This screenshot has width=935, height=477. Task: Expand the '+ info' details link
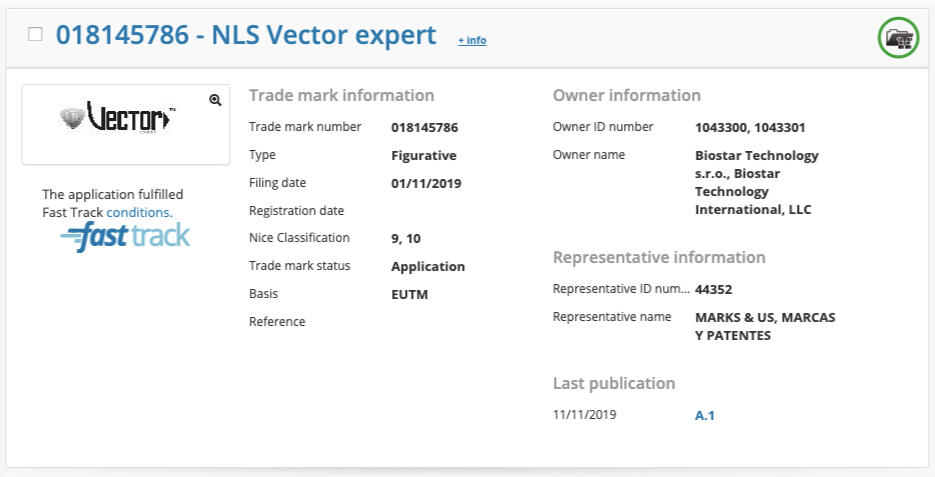pos(472,40)
